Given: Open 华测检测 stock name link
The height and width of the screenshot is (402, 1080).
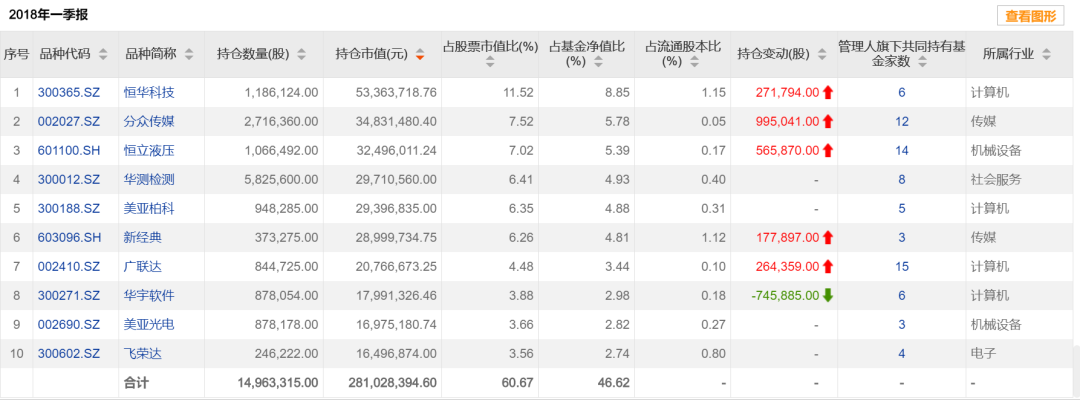Looking at the screenshot, I should coord(149,180).
